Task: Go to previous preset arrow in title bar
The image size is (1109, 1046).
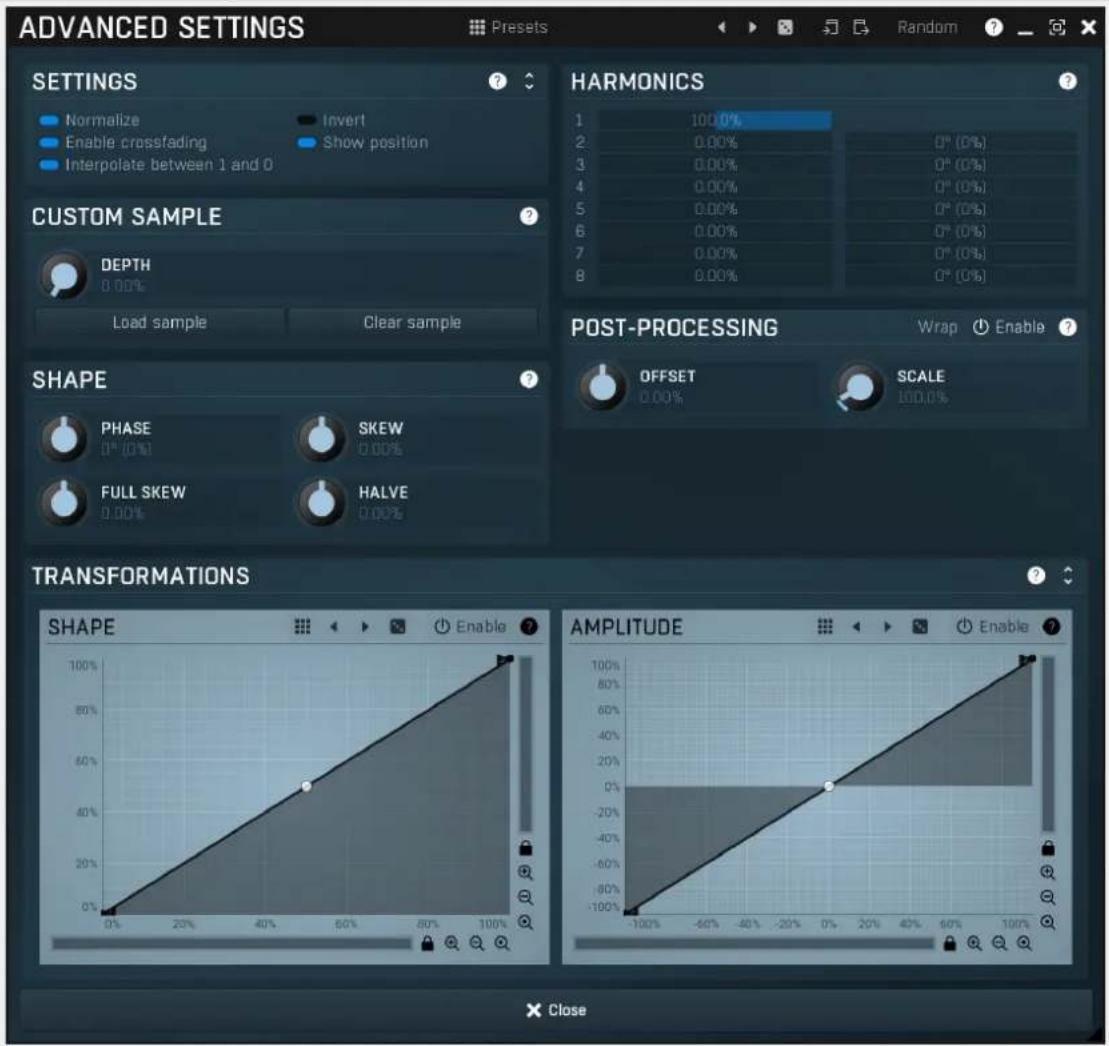Action: click(721, 27)
